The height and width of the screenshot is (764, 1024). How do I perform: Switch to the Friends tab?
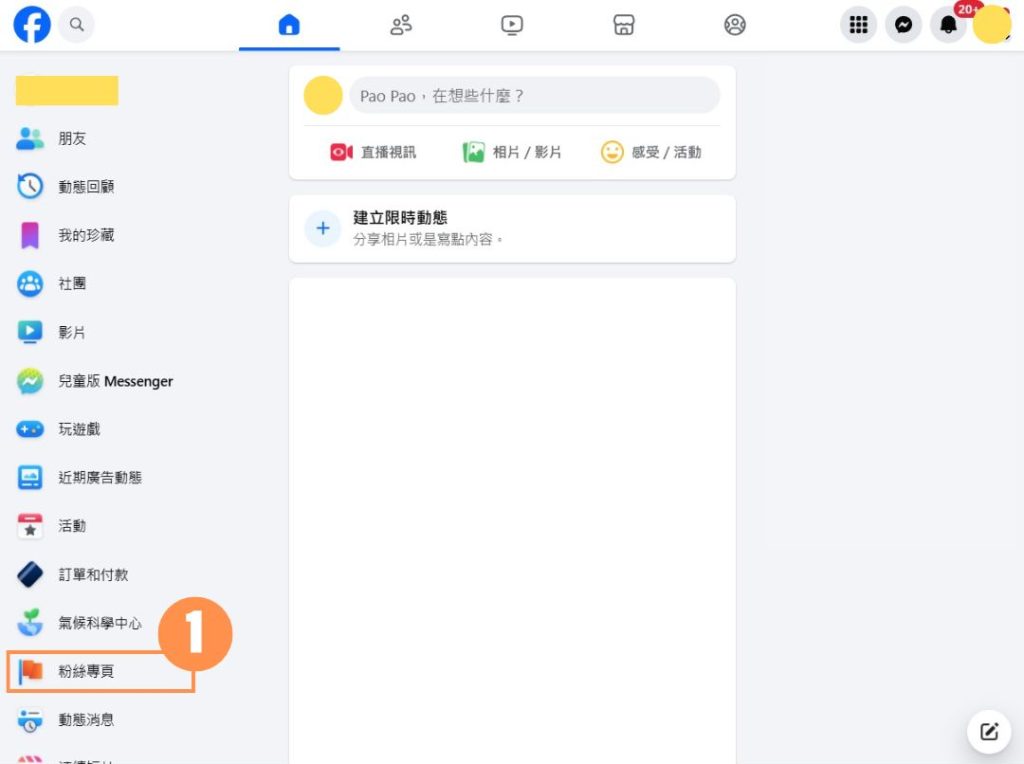click(x=401, y=25)
